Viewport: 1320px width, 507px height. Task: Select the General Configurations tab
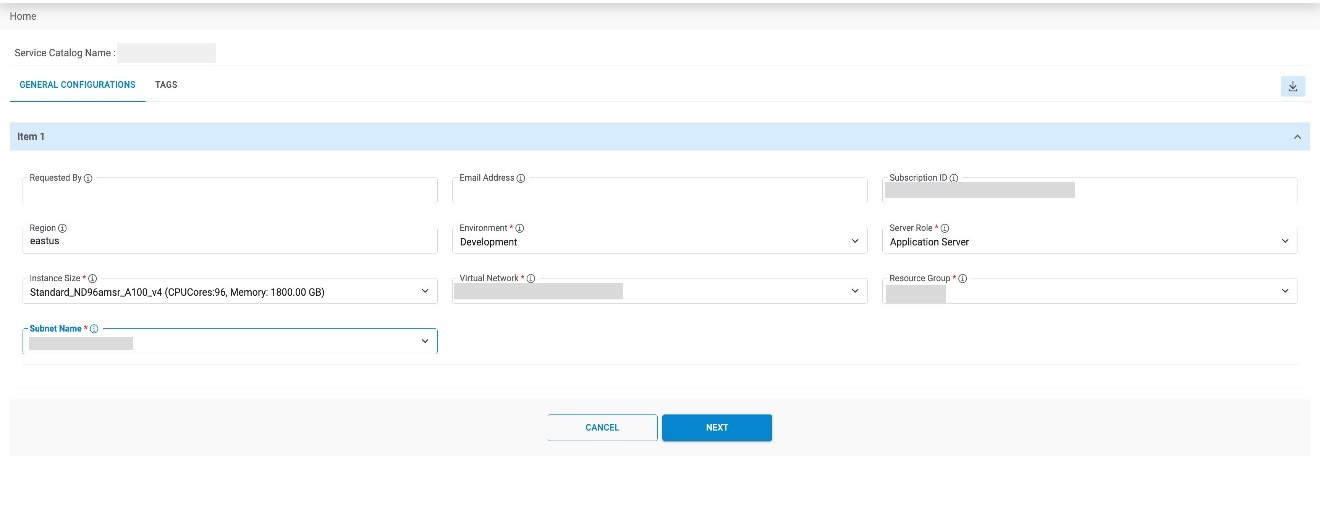77,85
